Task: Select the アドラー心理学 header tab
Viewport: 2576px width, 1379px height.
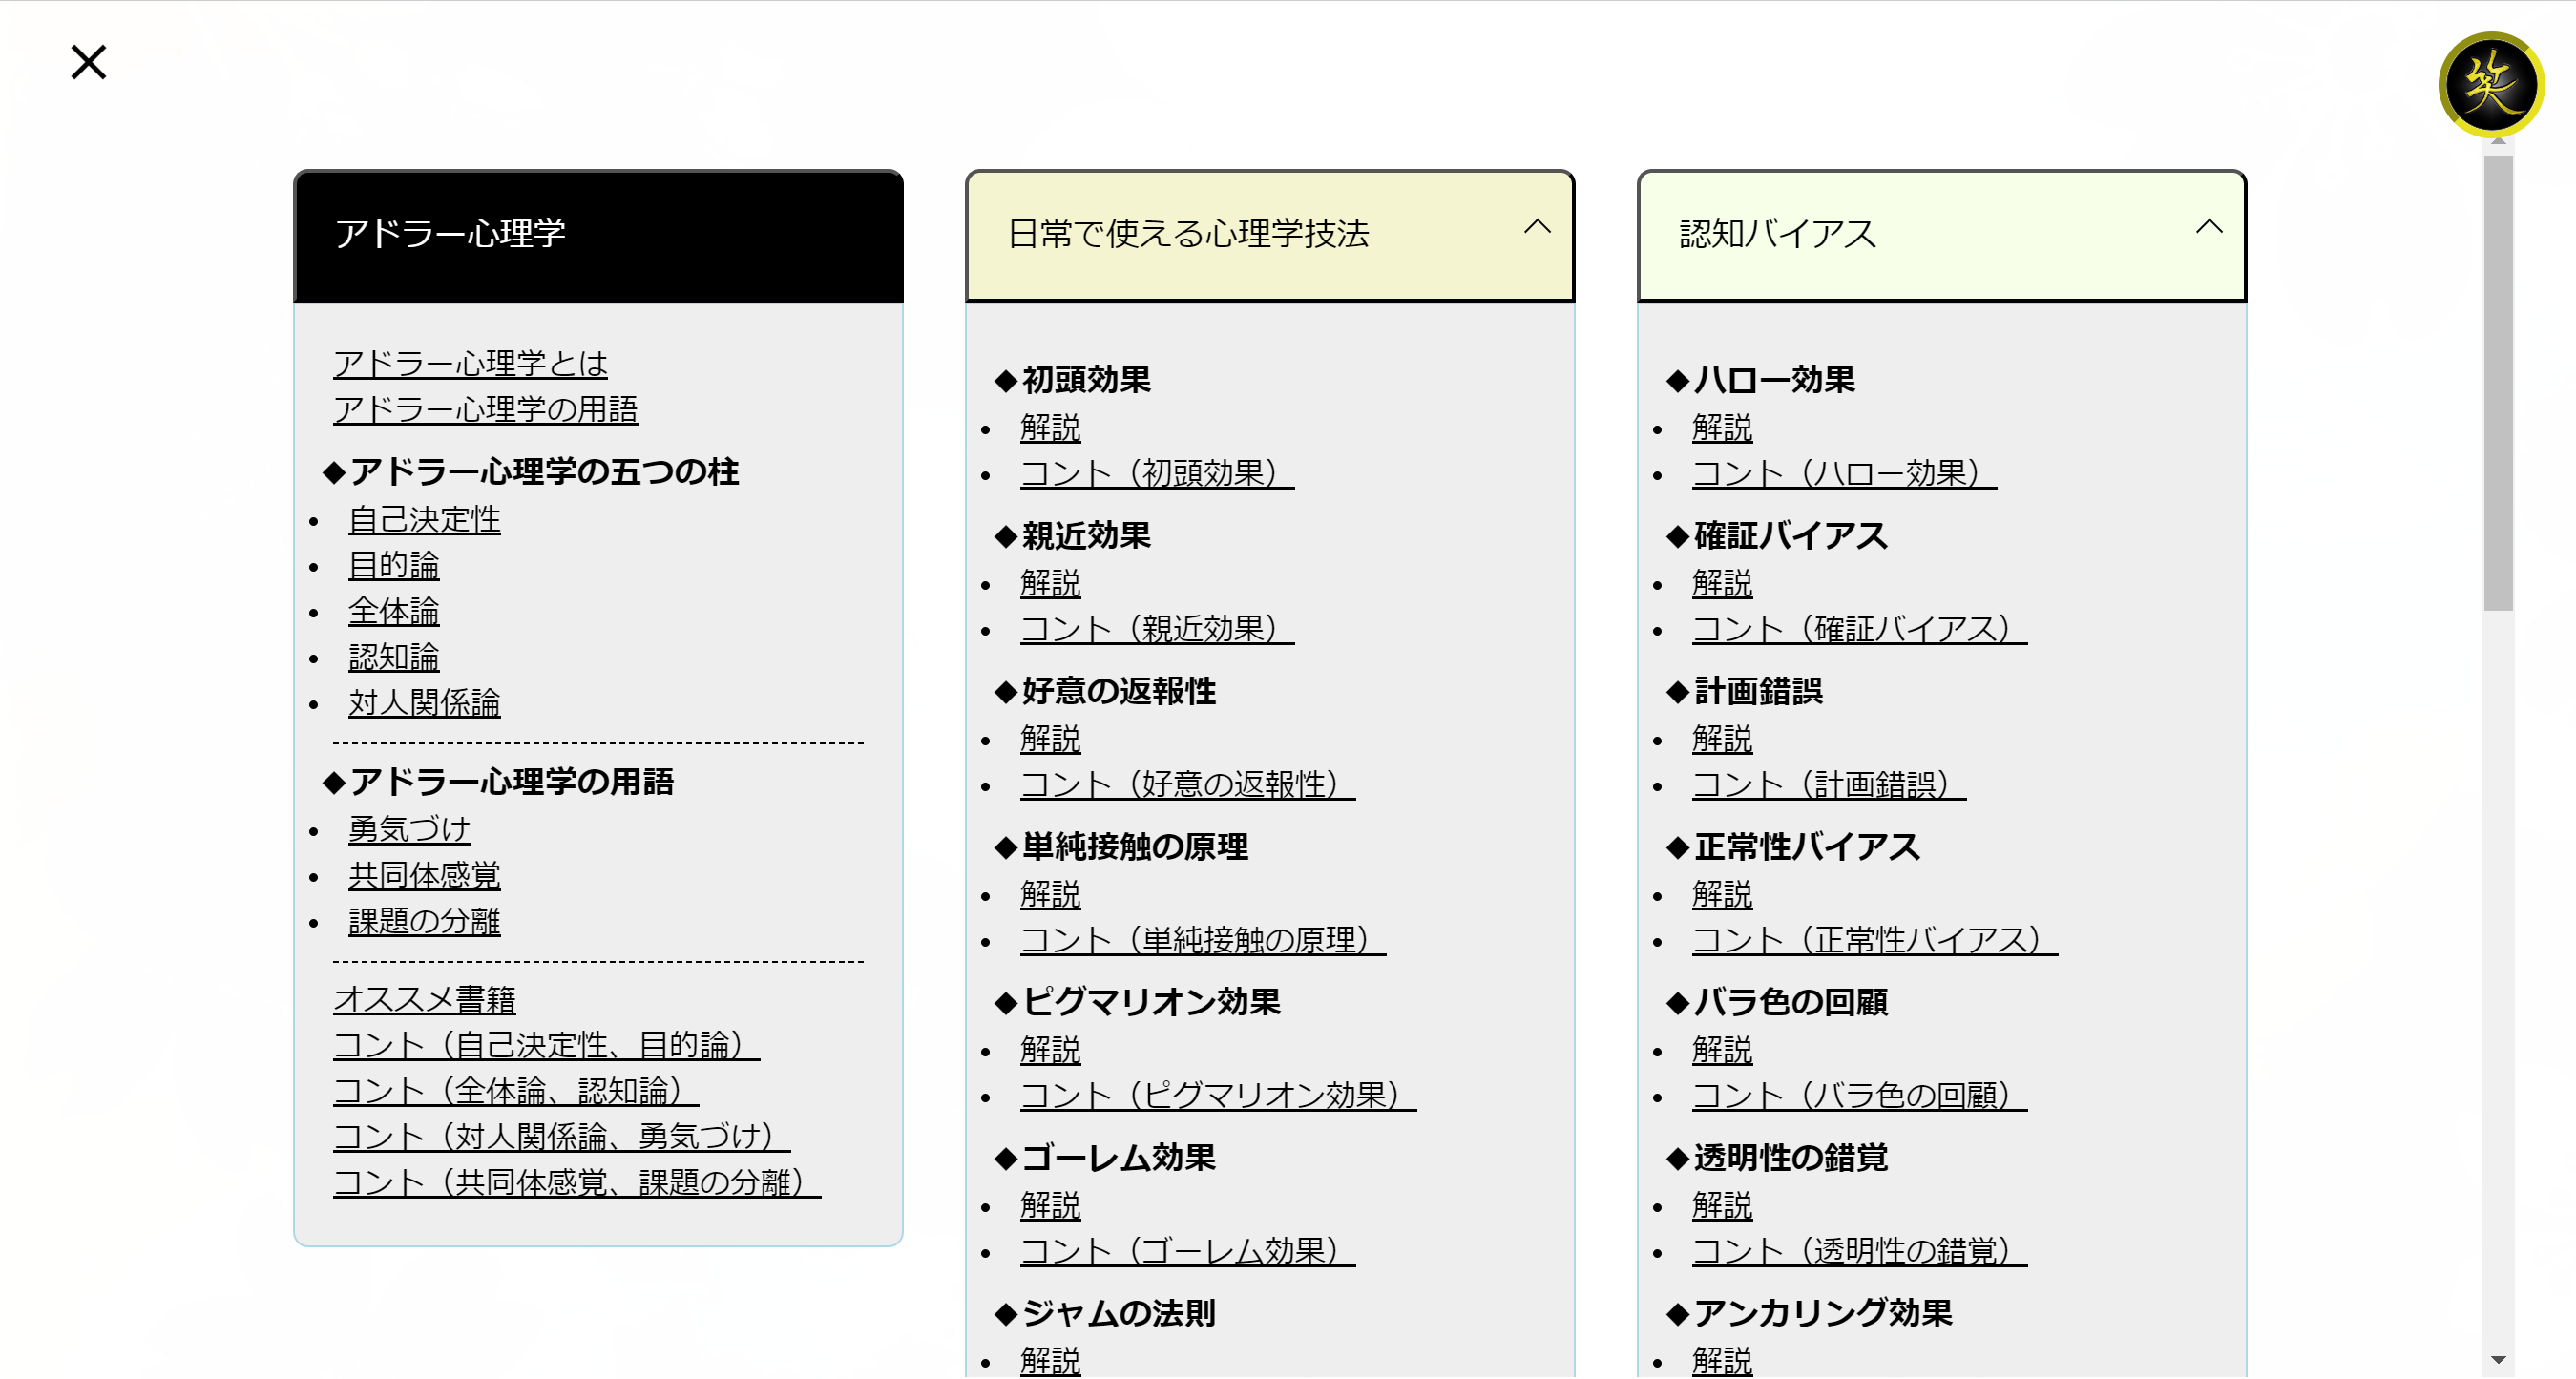Action: pos(598,236)
